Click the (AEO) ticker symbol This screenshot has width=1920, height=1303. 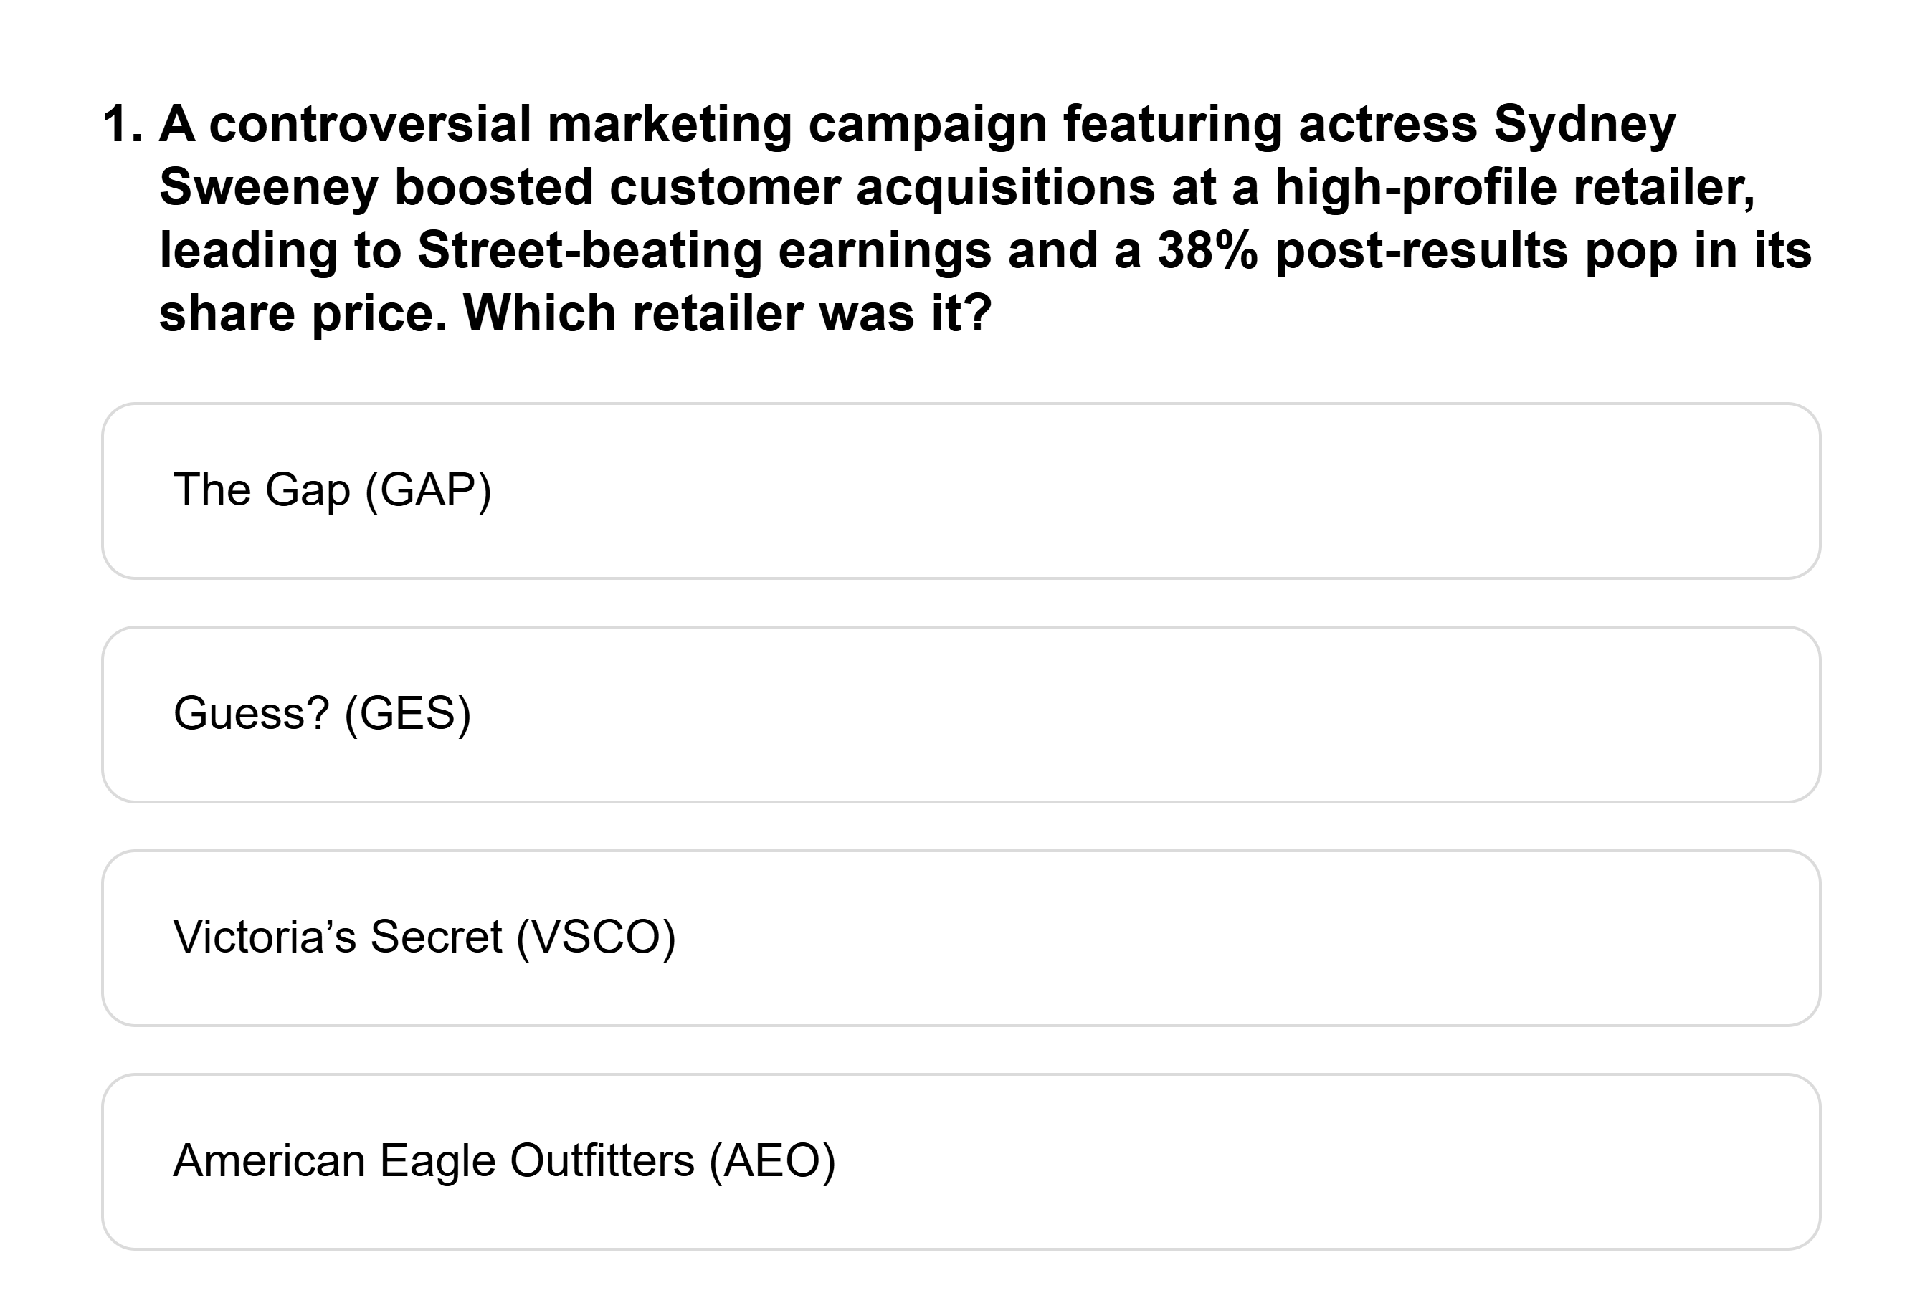[x=772, y=1162]
